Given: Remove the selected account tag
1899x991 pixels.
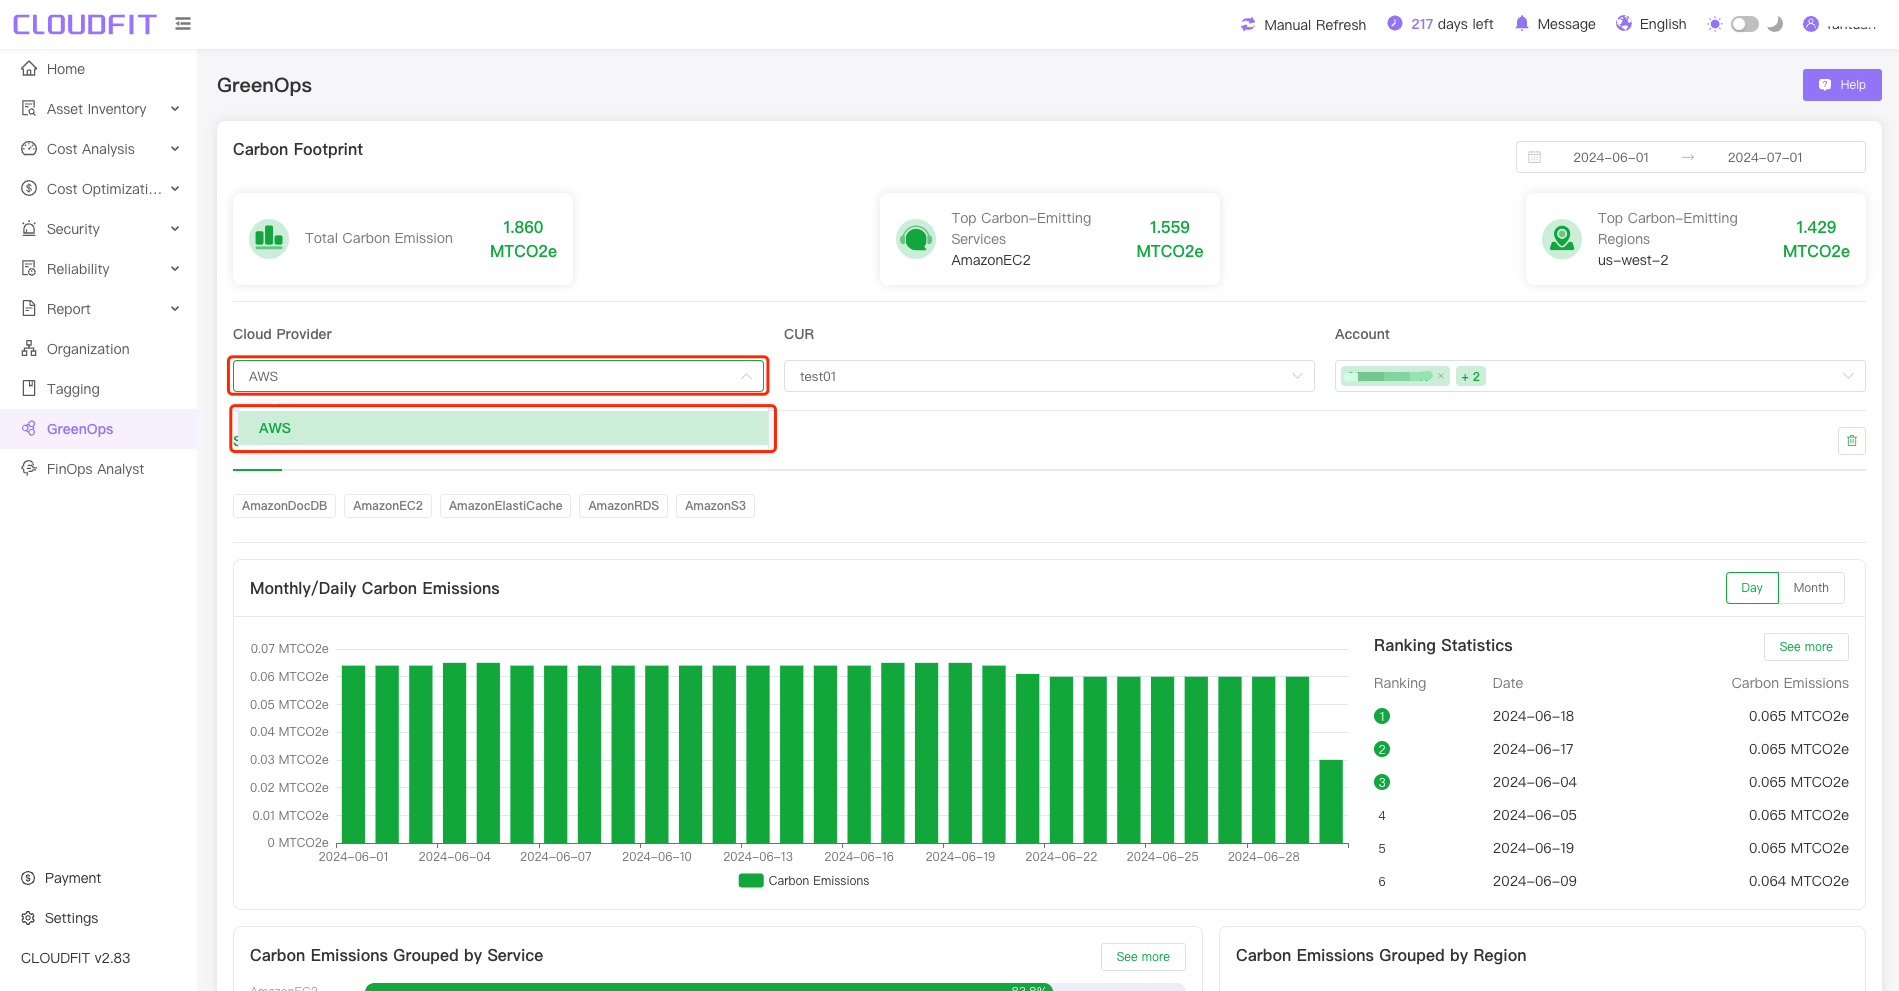Looking at the screenshot, I should [1441, 376].
